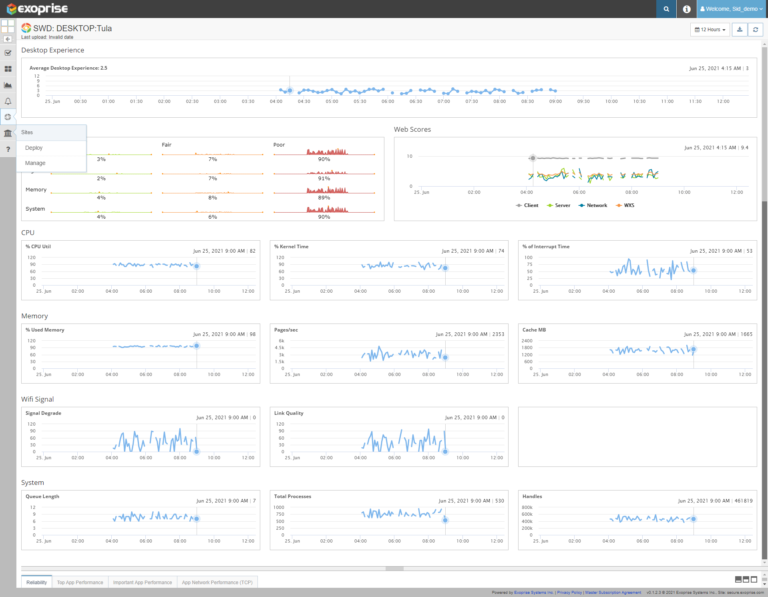
Task: Toggle the Network series in Web Scores legend
Action: pyautogui.click(x=595, y=205)
